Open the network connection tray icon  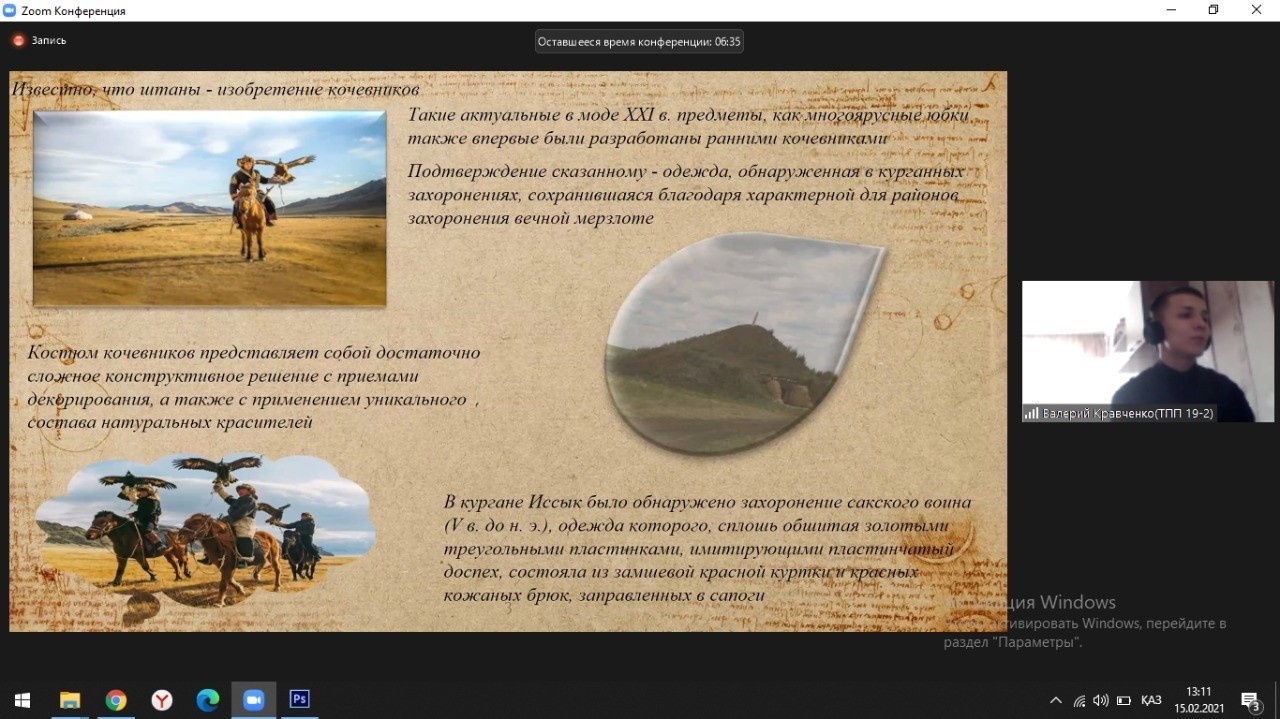(x=1079, y=700)
